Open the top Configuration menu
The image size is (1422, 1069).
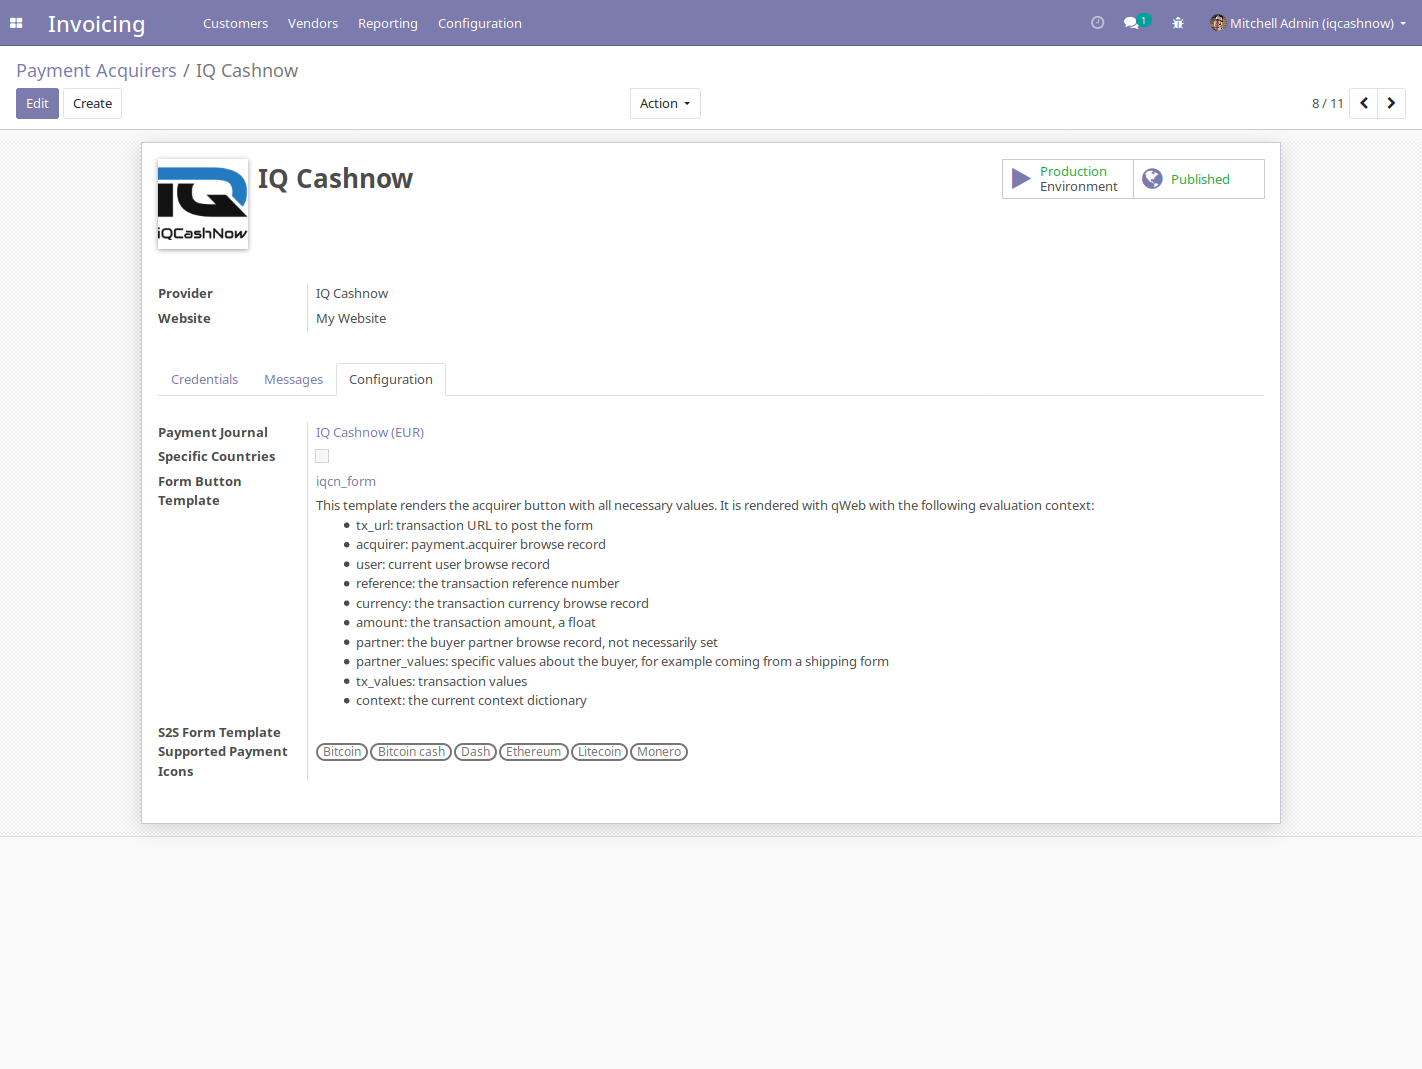(480, 23)
